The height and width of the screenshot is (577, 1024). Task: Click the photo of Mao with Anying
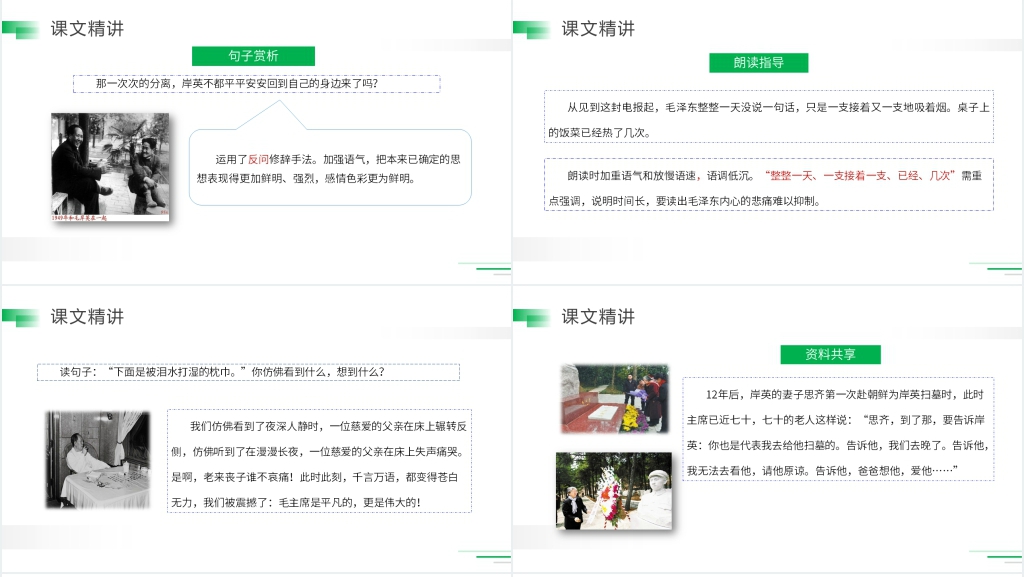click(110, 168)
